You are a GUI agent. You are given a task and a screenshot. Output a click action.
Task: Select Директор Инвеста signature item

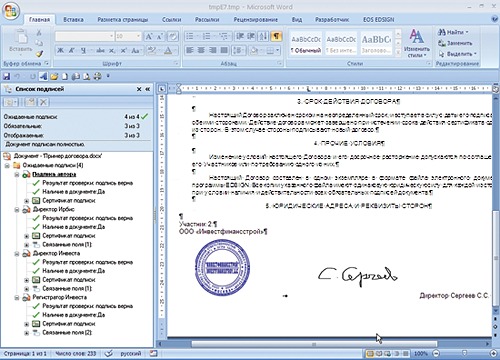[56, 253]
